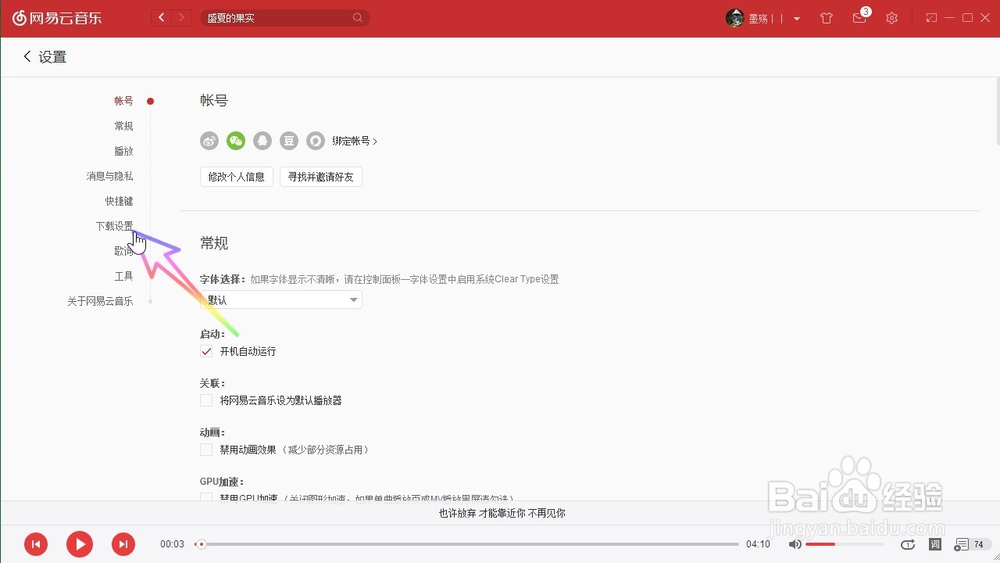Select the 下载设置 settings section
This screenshot has width=1000, height=563.
coord(114,226)
